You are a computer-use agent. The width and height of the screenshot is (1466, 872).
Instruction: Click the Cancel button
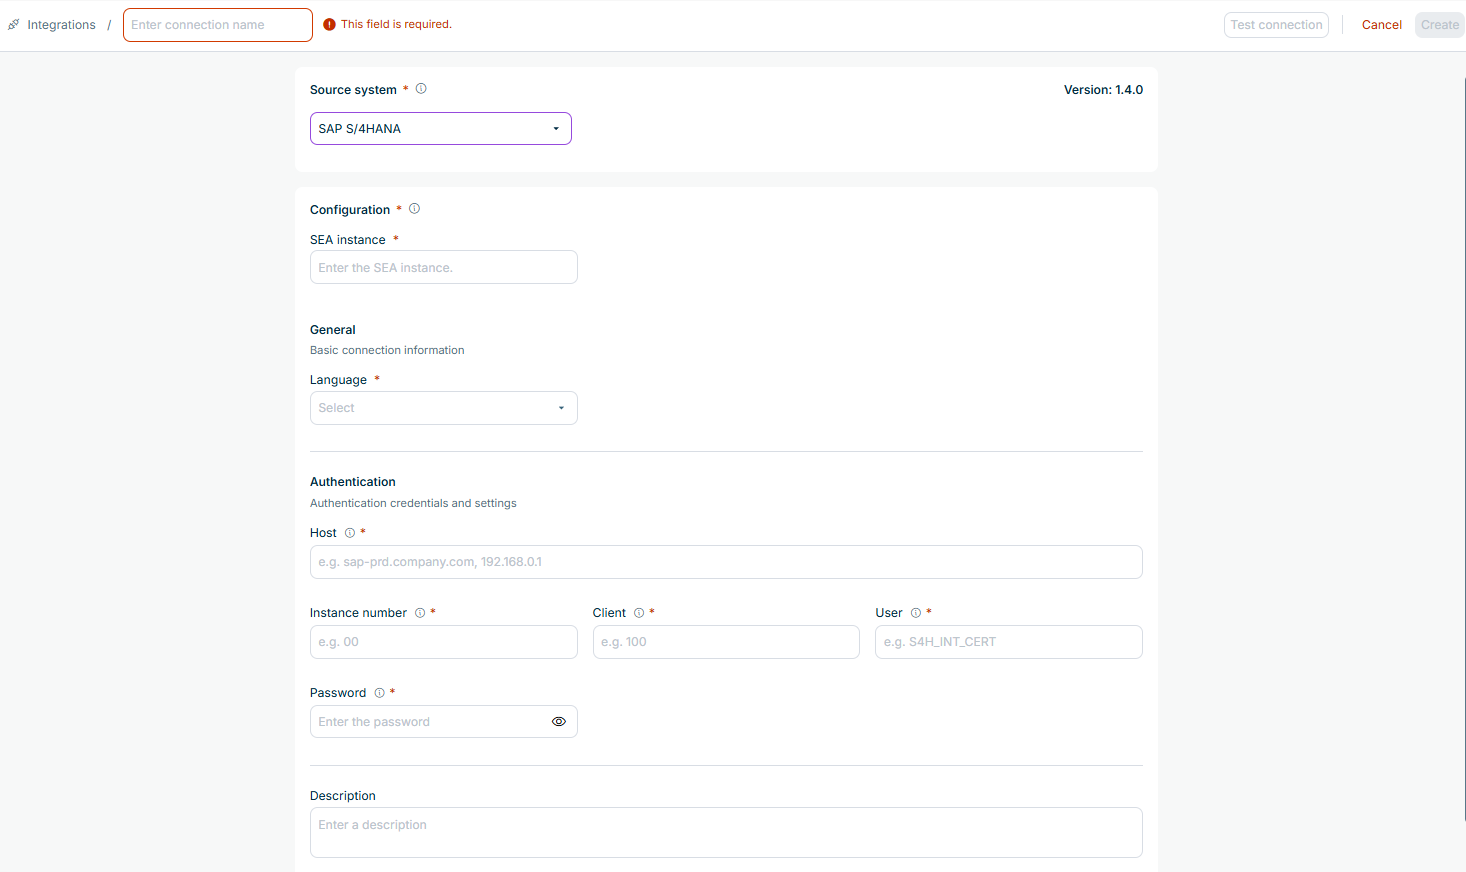point(1382,25)
